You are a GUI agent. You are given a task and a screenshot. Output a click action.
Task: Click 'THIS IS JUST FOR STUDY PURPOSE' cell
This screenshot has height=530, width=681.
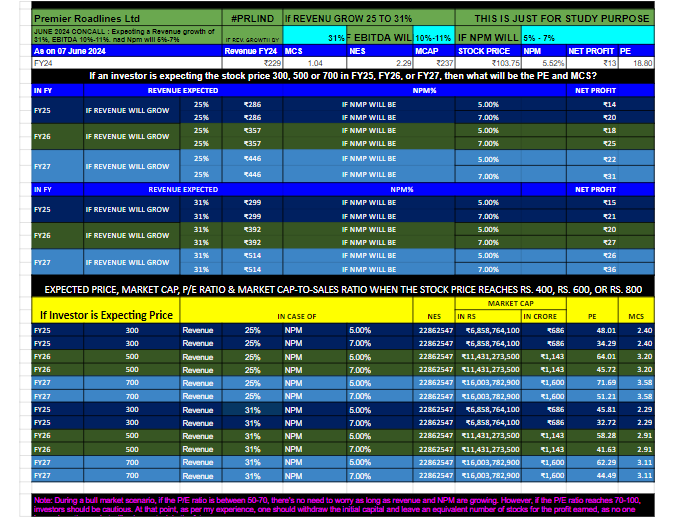click(x=555, y=18)
